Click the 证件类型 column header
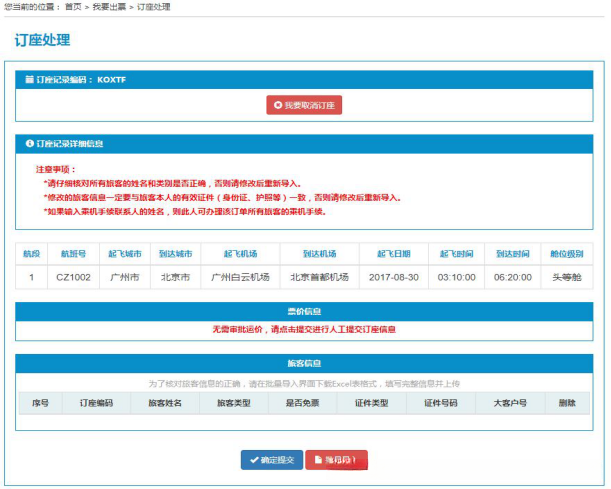 [x=371, y=403]
